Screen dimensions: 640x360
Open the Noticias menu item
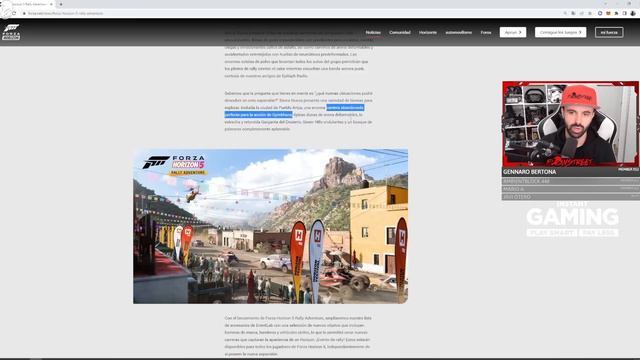click(373, 32)
